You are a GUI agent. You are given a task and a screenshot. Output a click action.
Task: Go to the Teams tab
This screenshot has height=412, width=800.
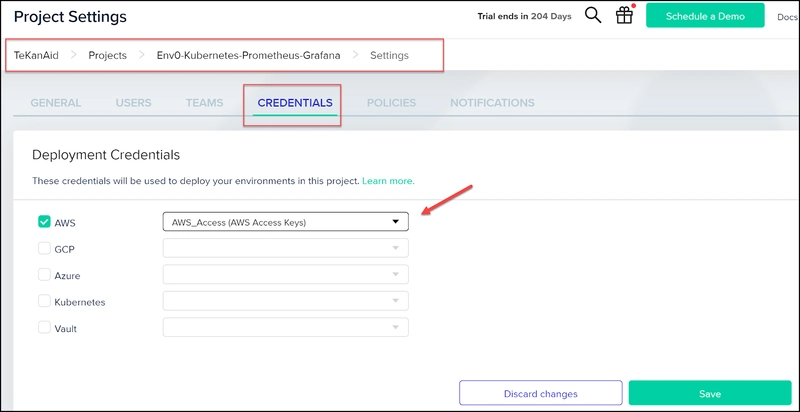point(205,103)
